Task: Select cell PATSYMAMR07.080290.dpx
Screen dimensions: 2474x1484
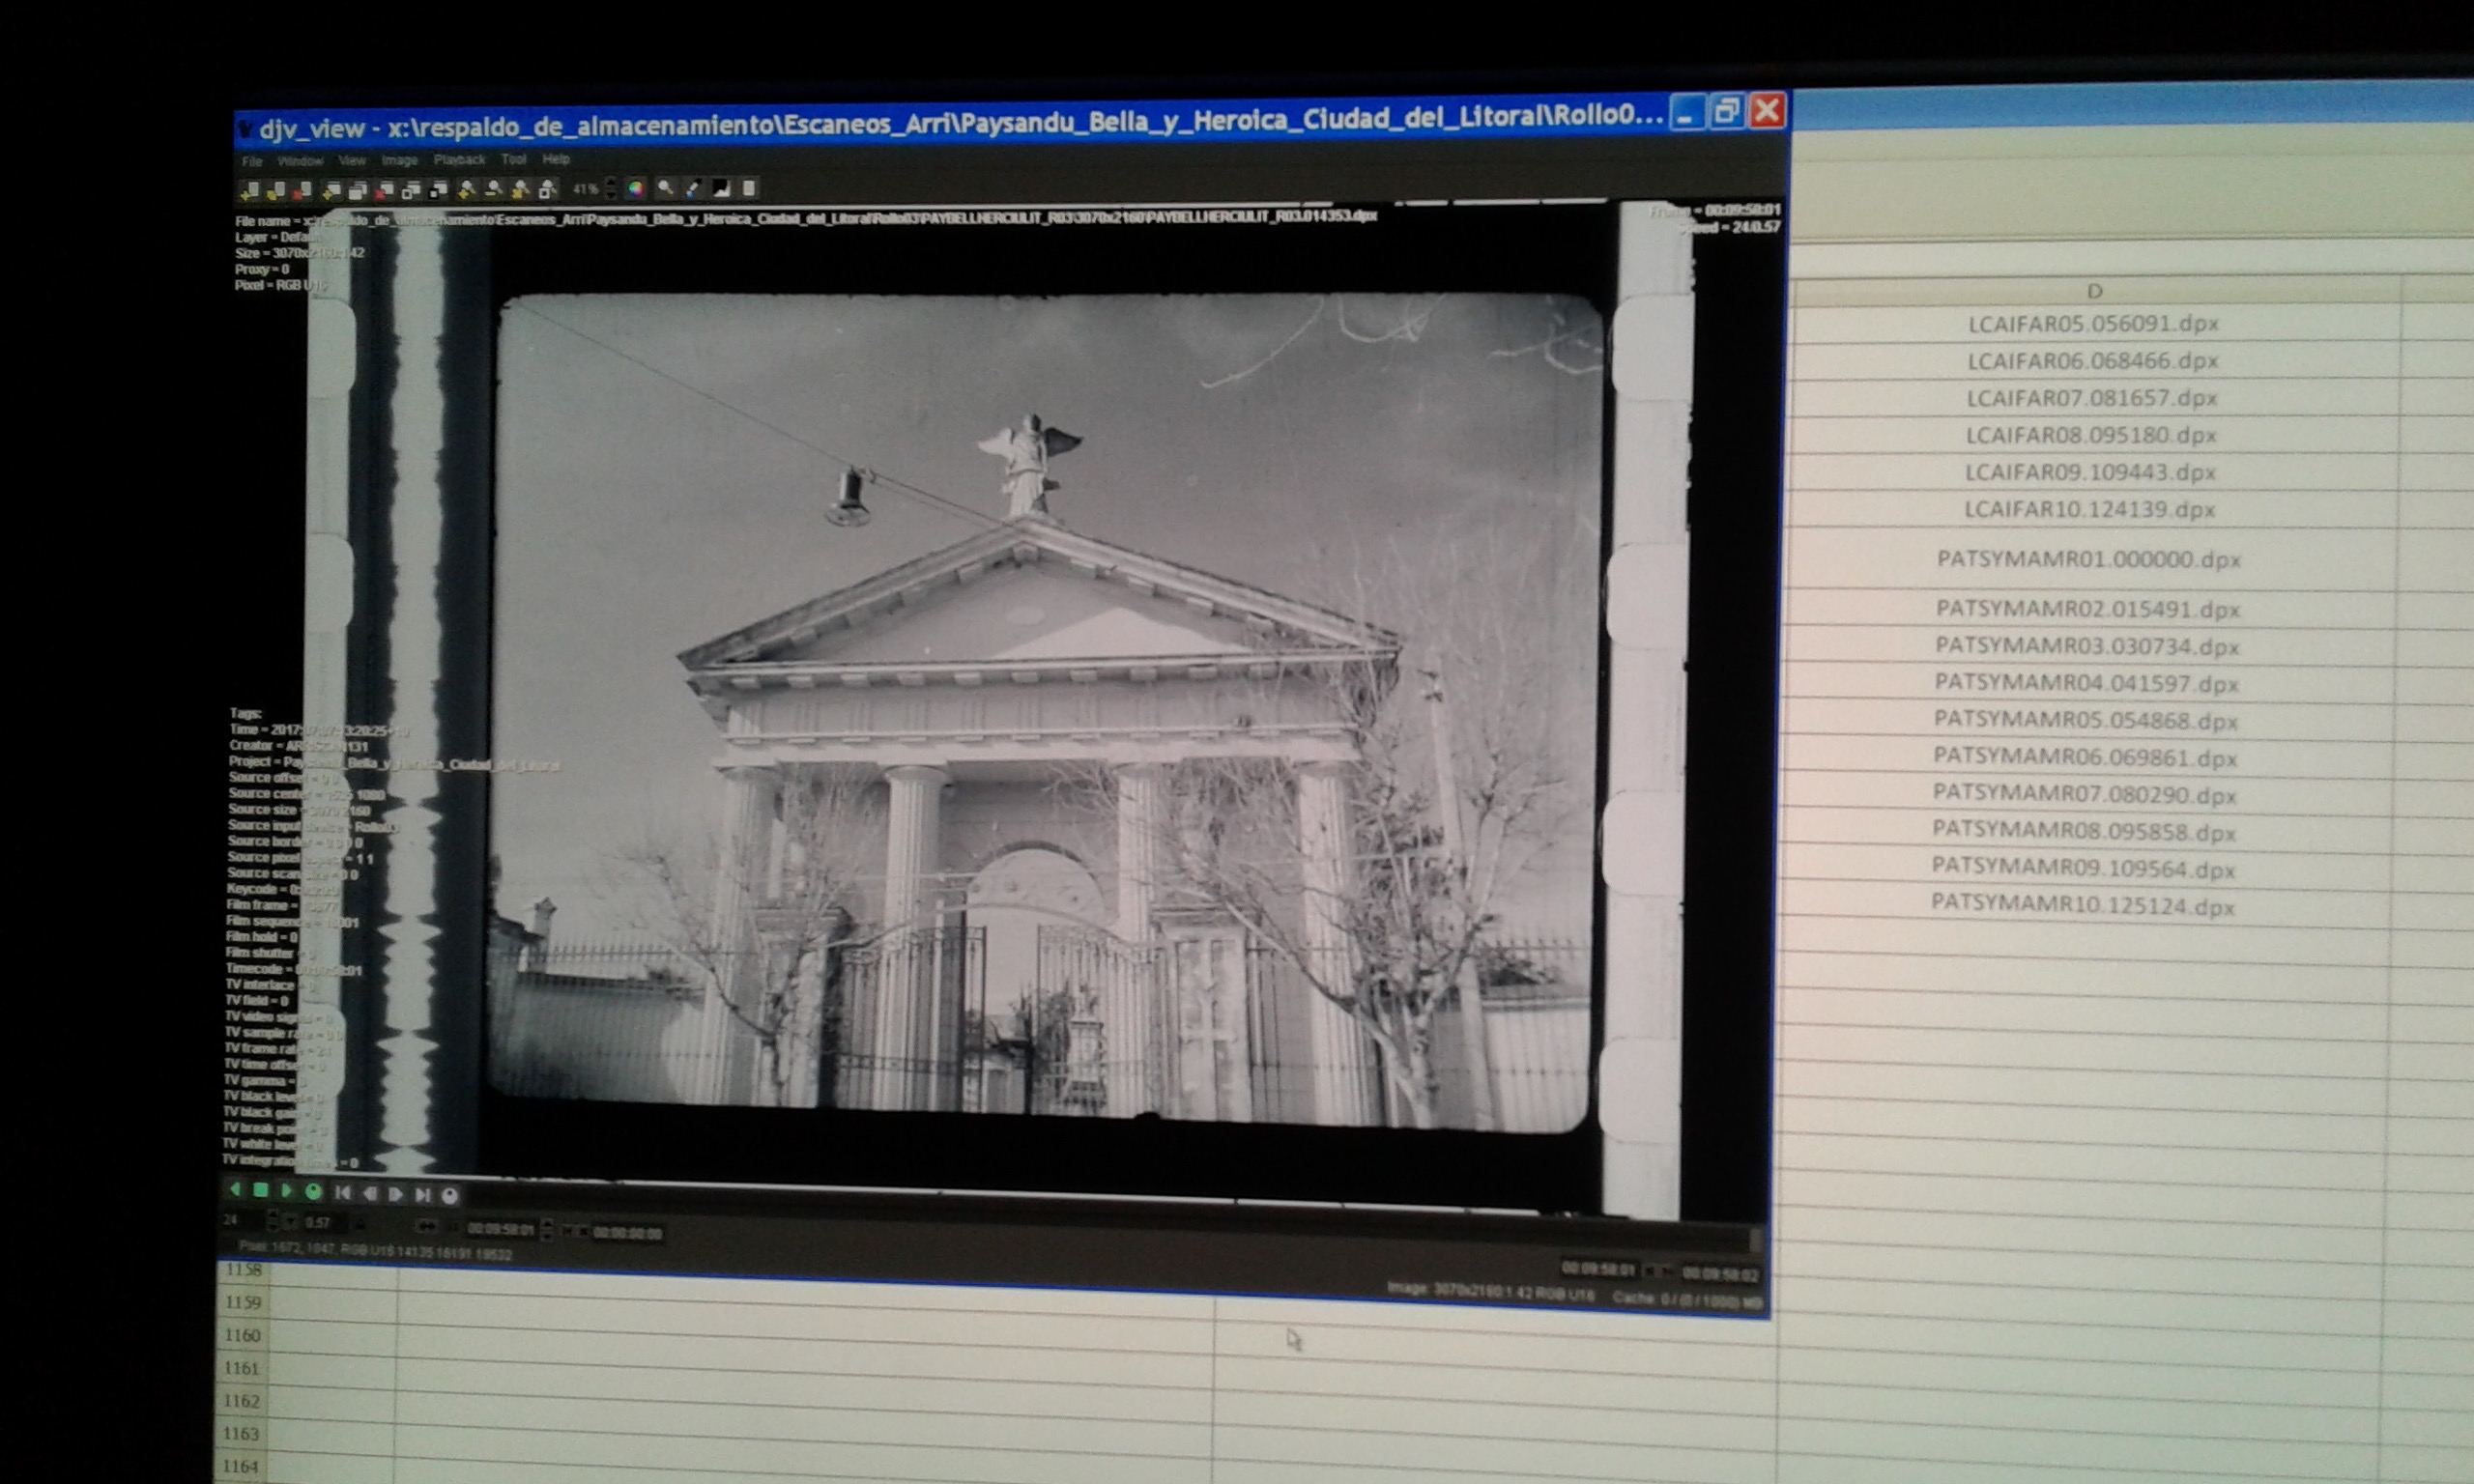Action: (x=2084, y=794)
